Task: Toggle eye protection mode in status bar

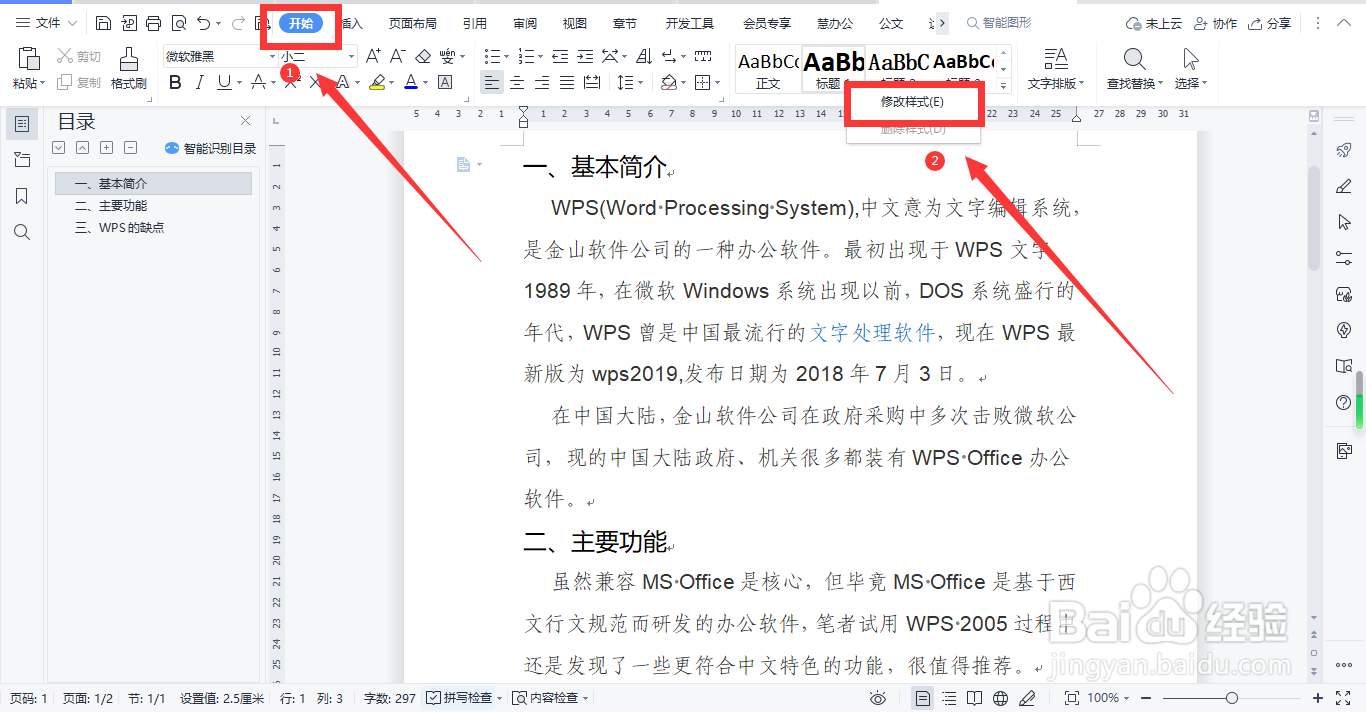Action: tap(878, 698)
